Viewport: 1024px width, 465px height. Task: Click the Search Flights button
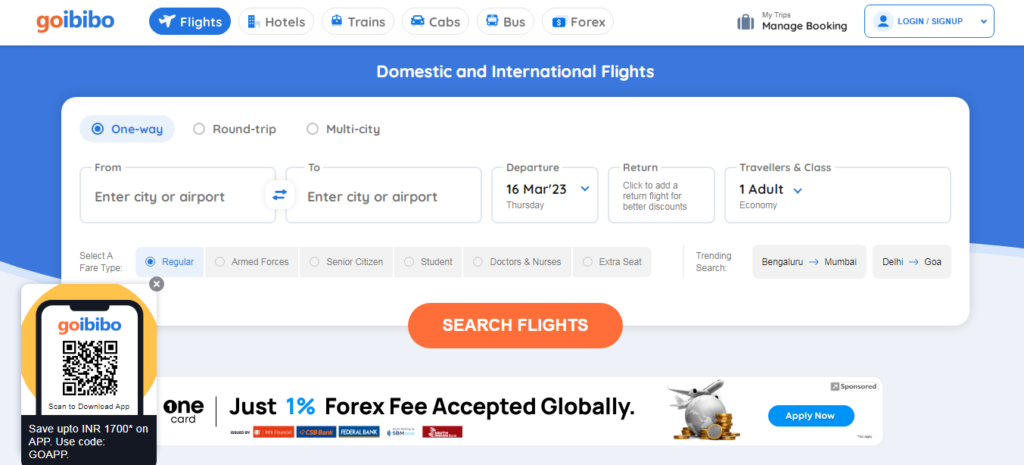pyautogui.click(x=515, y=325)
